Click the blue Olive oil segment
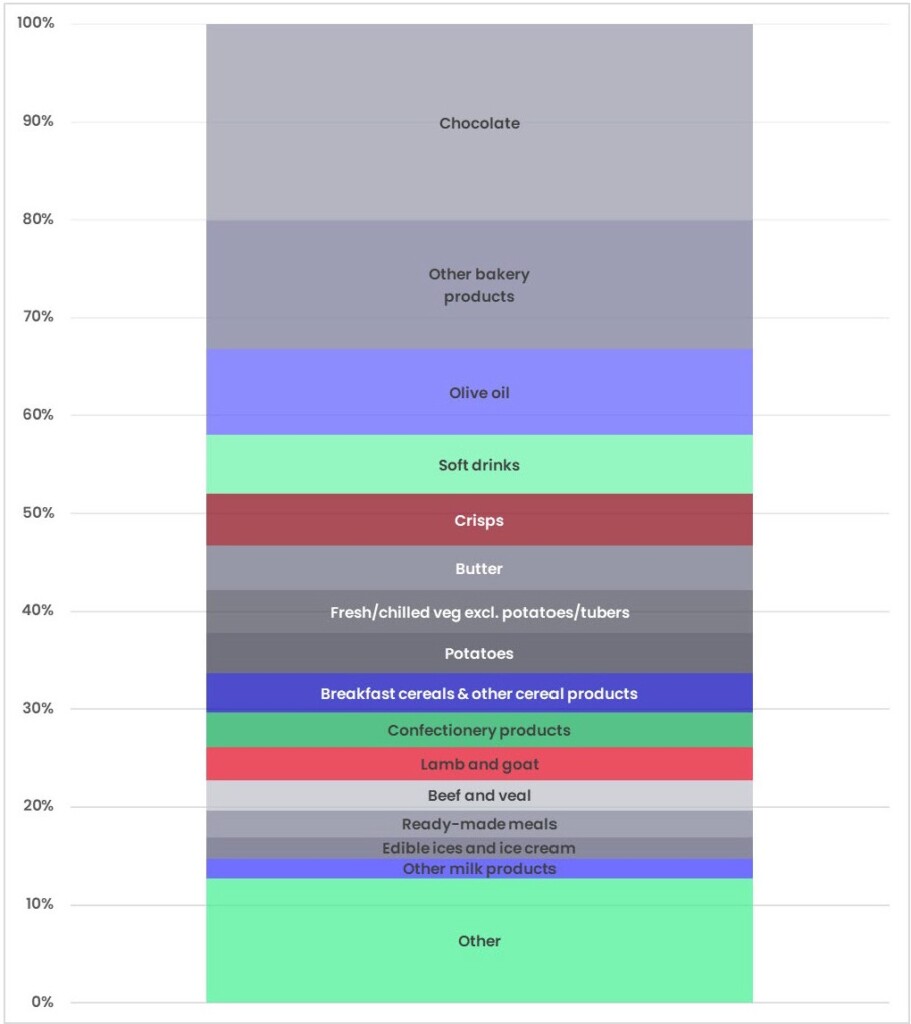The image size is (911, 1024). click(x=479, y=393)
